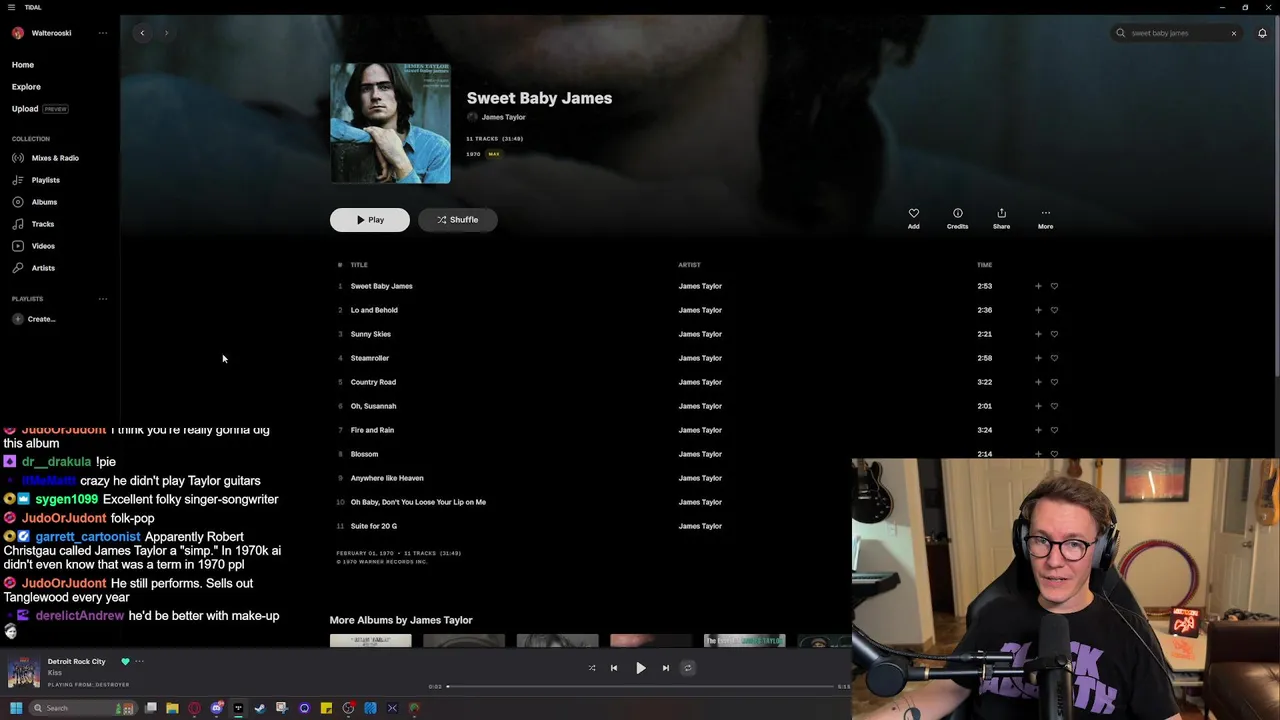Image resolution: width=1280 pixels, height=720 pixels.
Task: Open the Explore page
Action: tap(26, 87)
